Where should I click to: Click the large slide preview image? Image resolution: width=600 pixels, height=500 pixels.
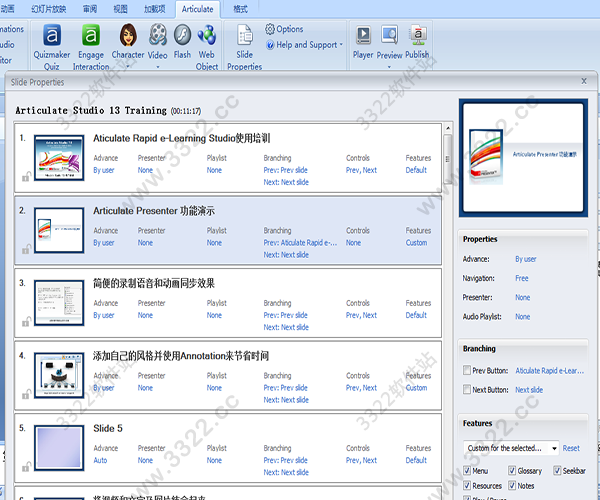523,158
